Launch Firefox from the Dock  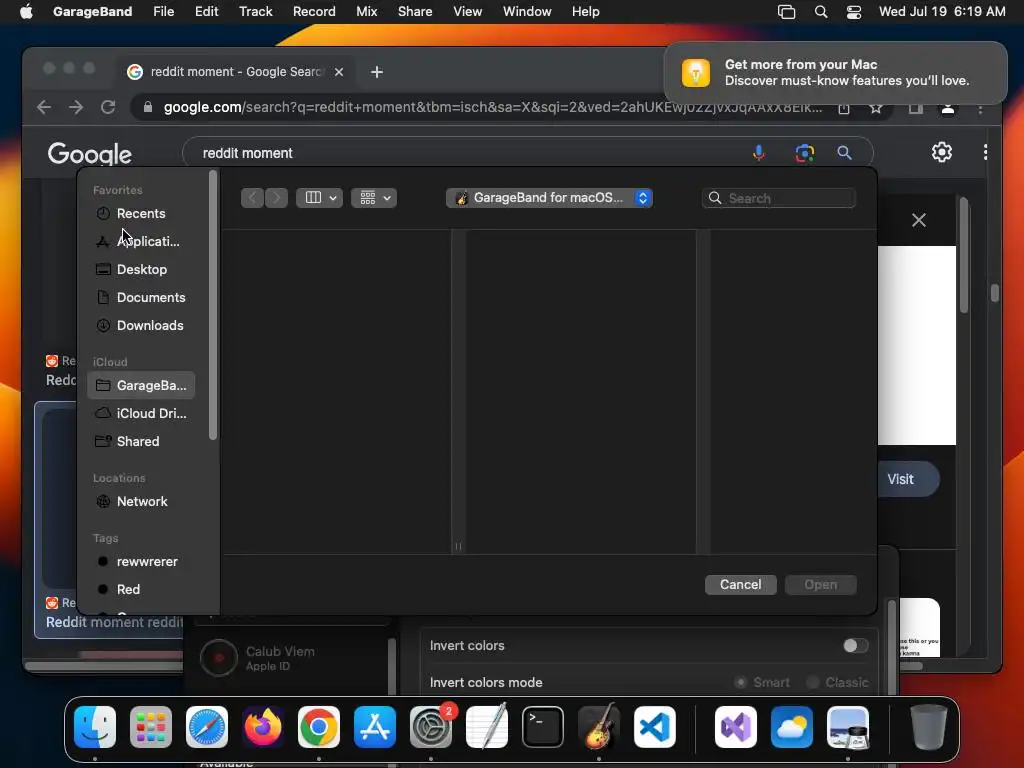263,727
